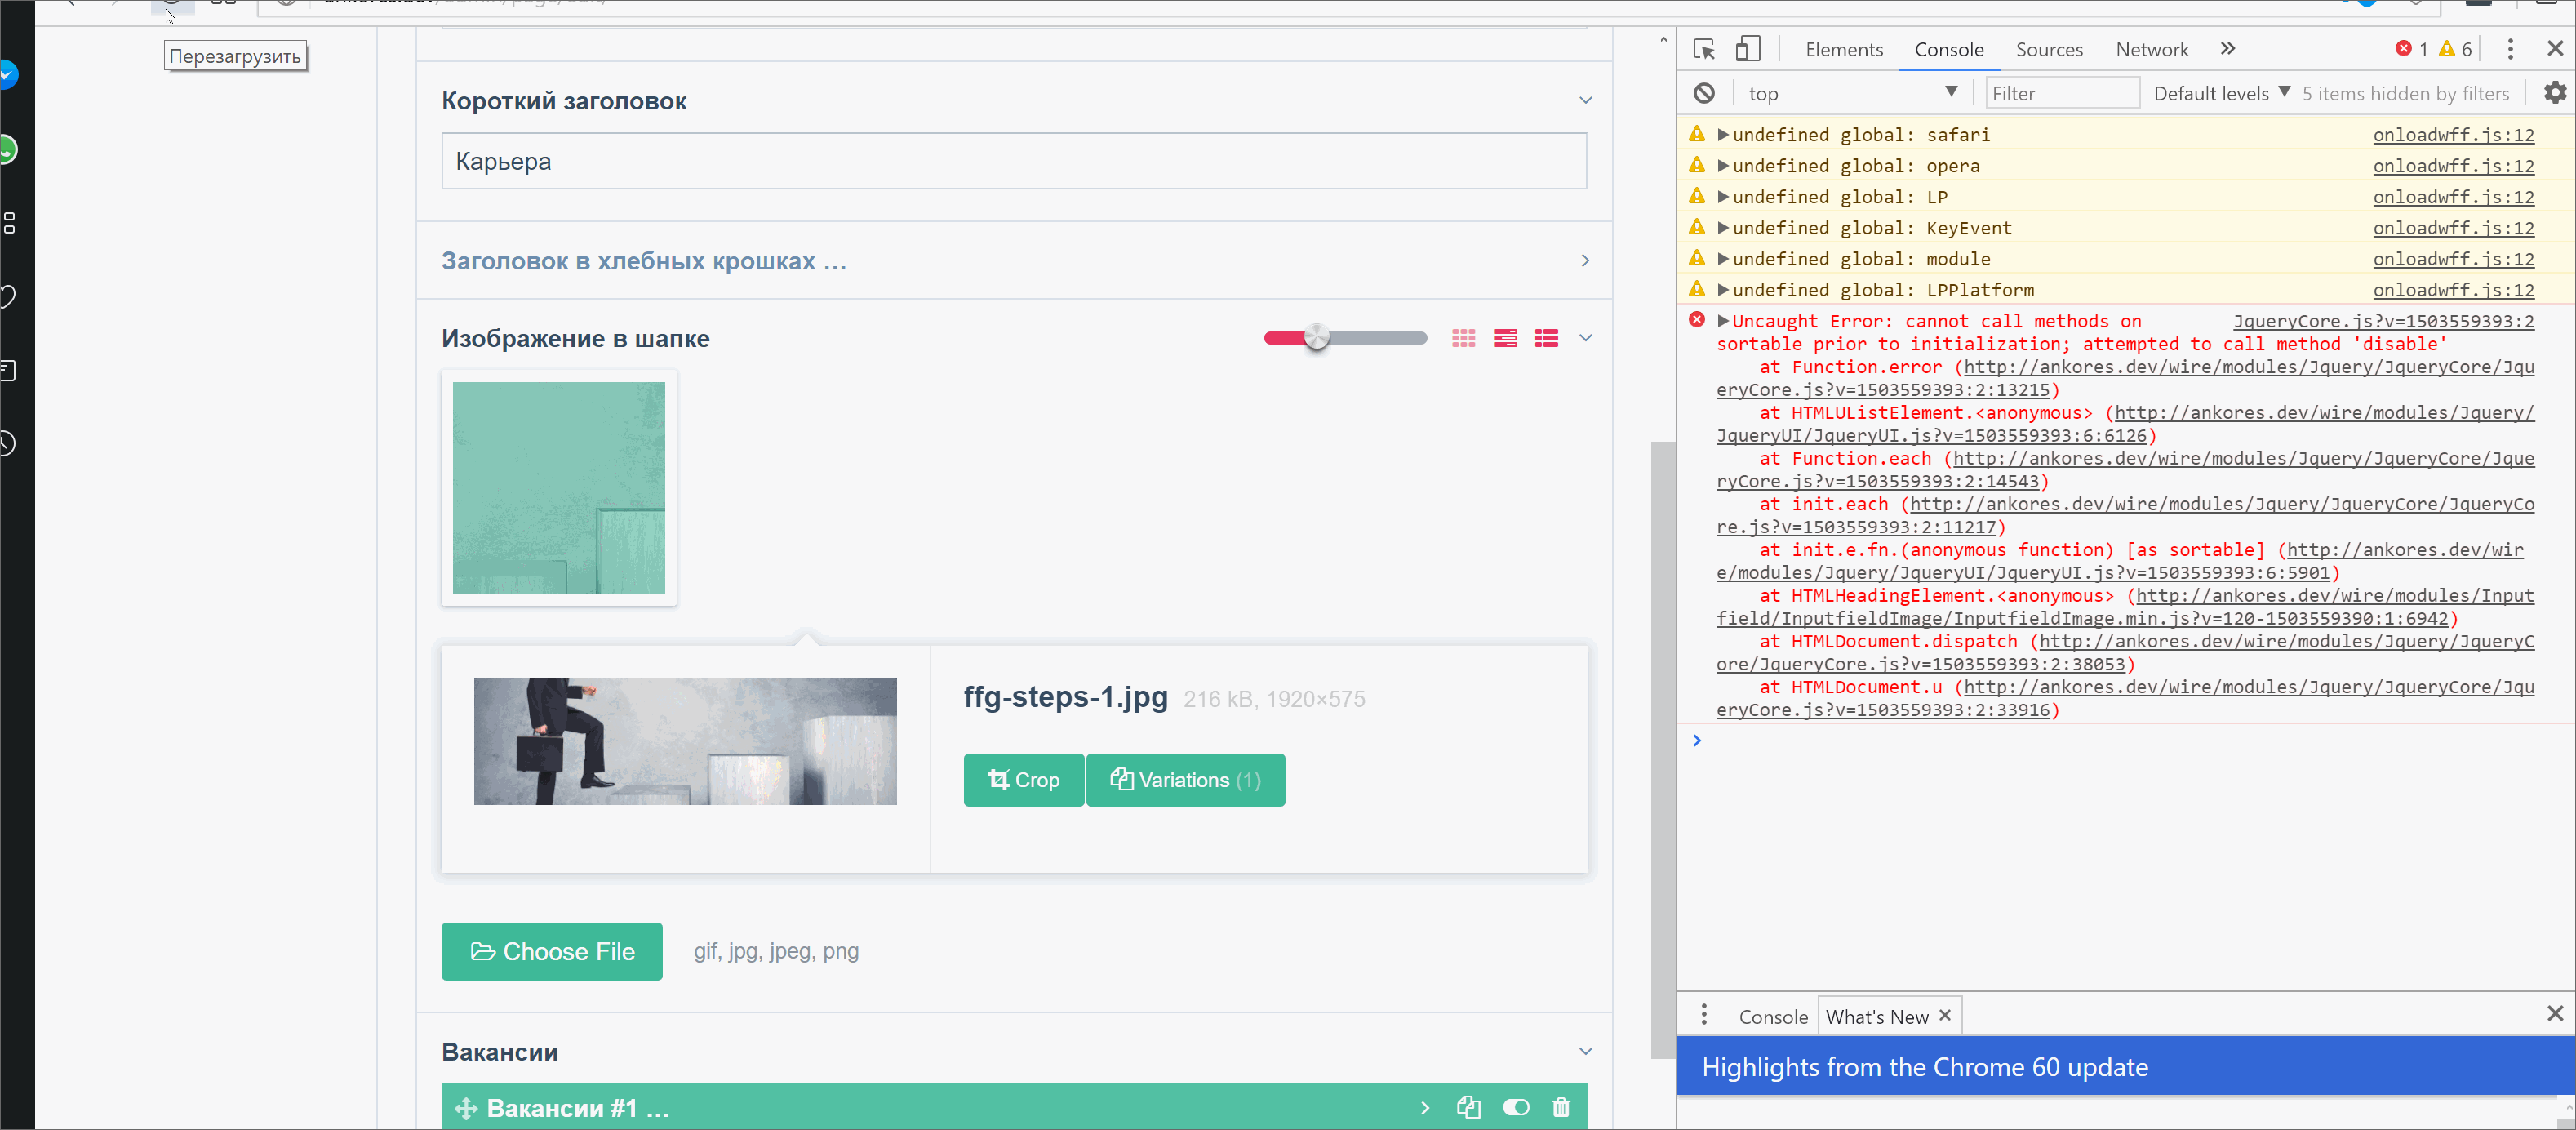2576x1130 pixels.
Task: Click the Variations (1) button on the image
Action: point(1185,780)
